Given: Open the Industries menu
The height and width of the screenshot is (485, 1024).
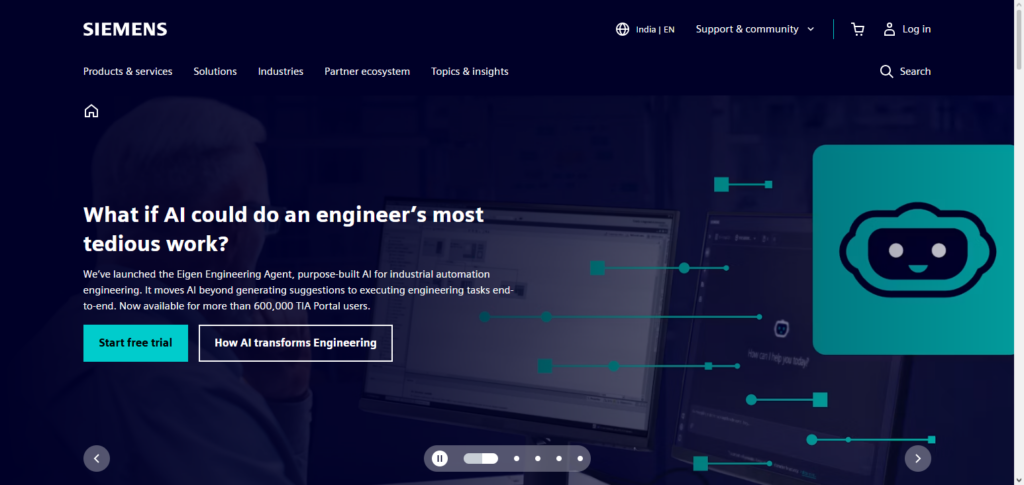Looking at the screenshot, I should pyautogui.click(x=280, y=71).
